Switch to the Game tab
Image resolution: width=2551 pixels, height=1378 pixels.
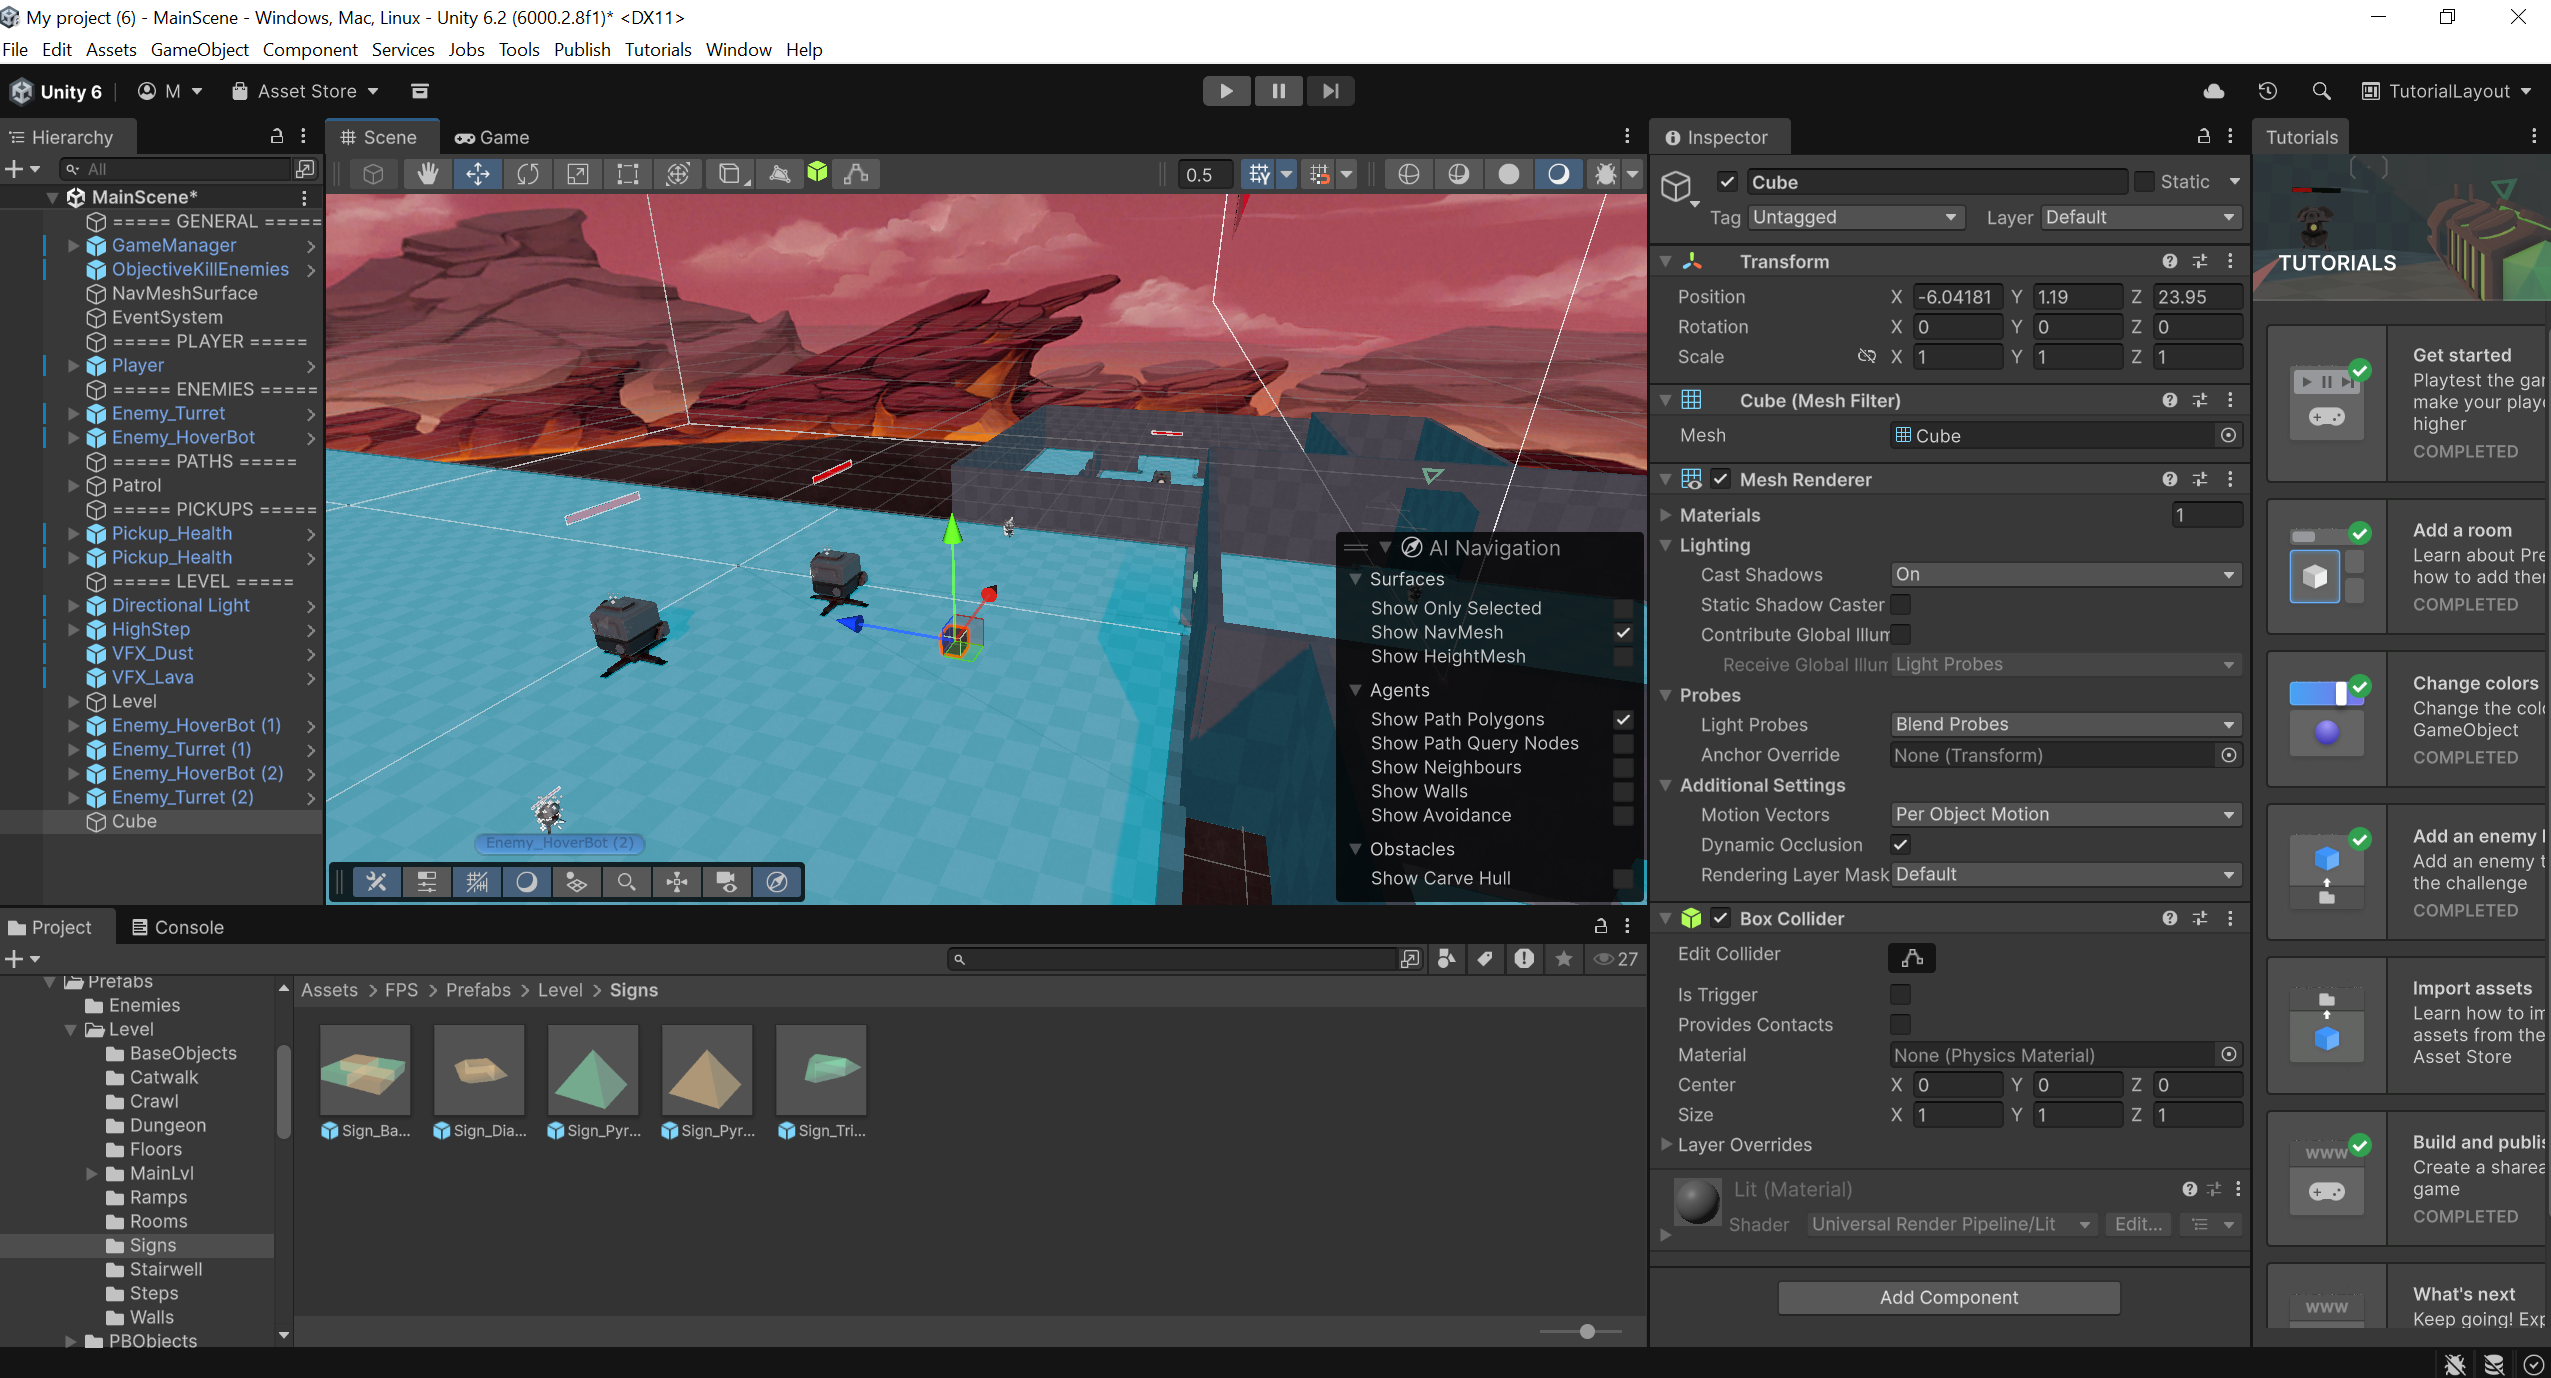(x=492, y=137)
